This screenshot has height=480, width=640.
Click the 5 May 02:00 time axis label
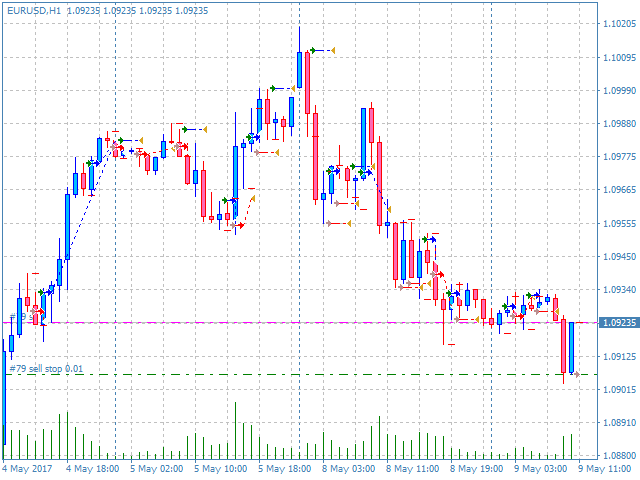[156, 469]
